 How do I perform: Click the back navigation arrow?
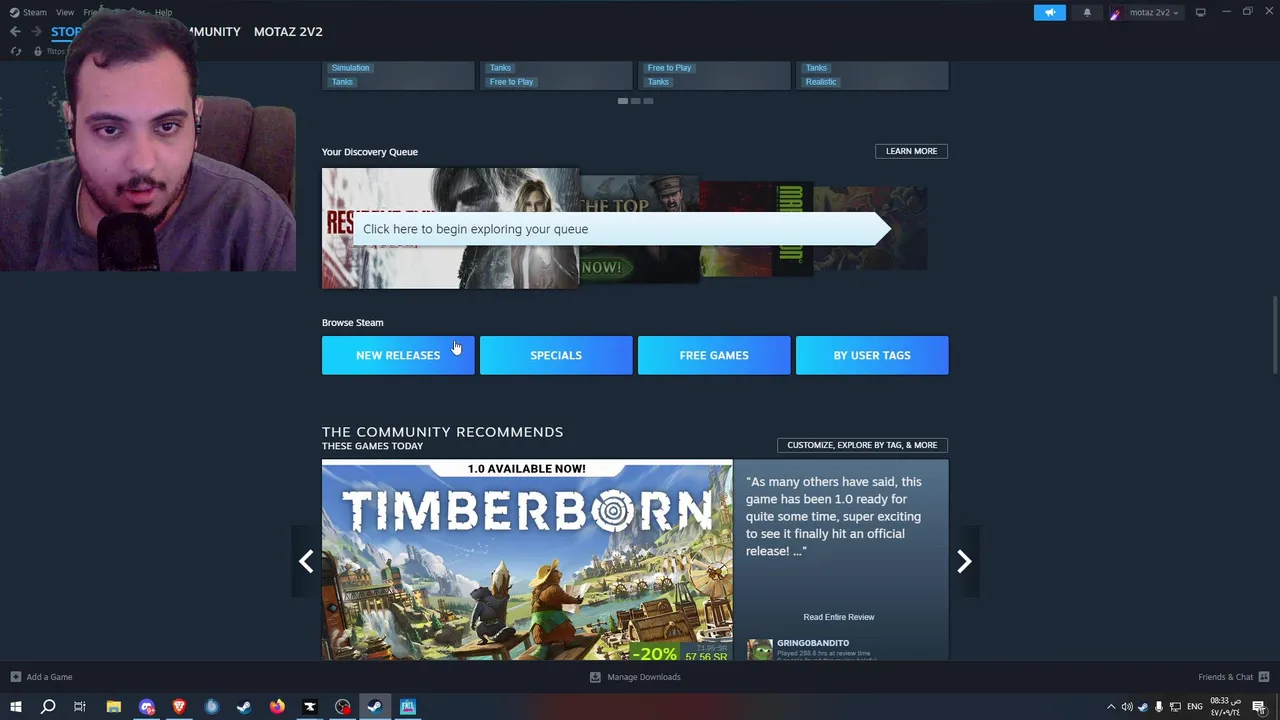[x=15, y=32]
